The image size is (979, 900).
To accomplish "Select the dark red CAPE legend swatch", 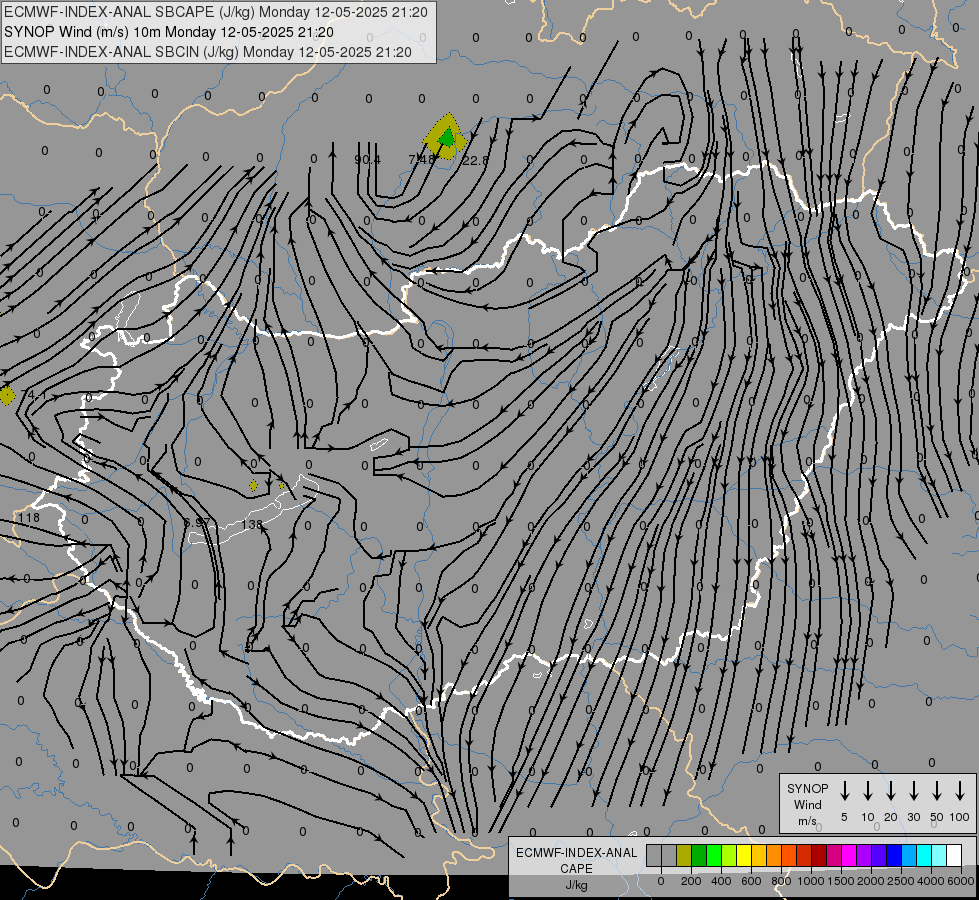I will [x=819, y=856].
